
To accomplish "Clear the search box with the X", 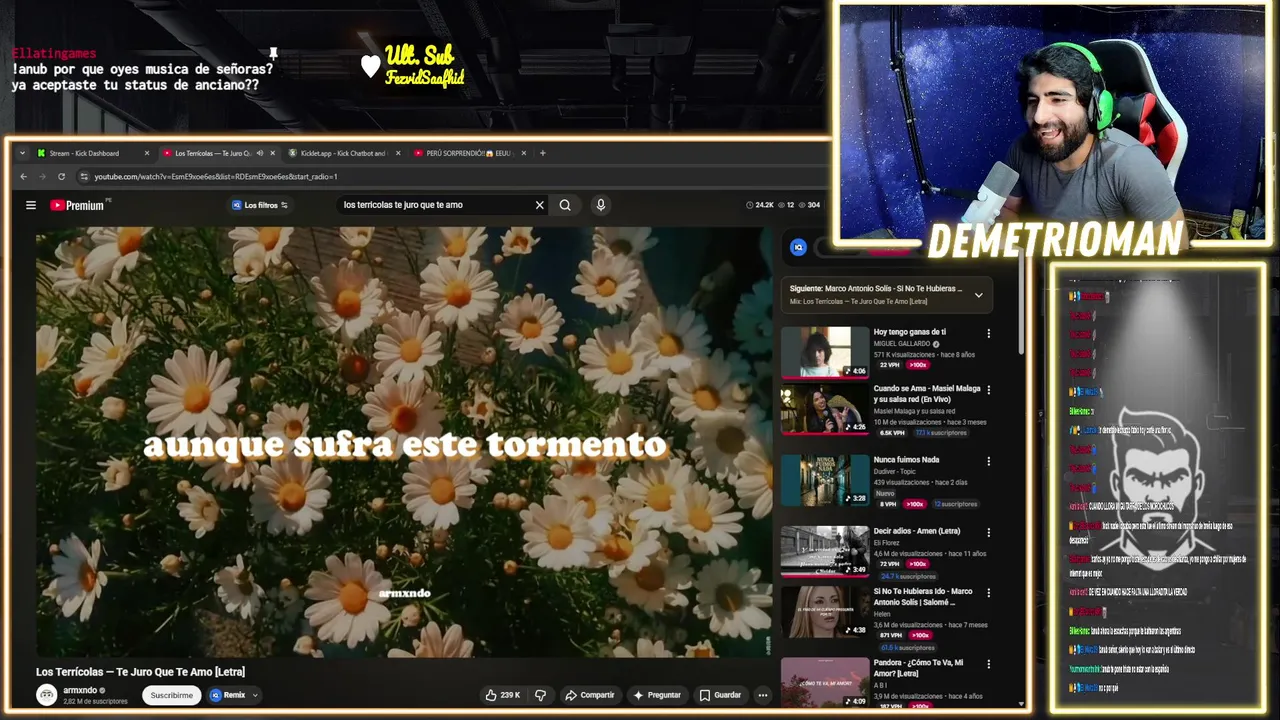I will [539, 205].
